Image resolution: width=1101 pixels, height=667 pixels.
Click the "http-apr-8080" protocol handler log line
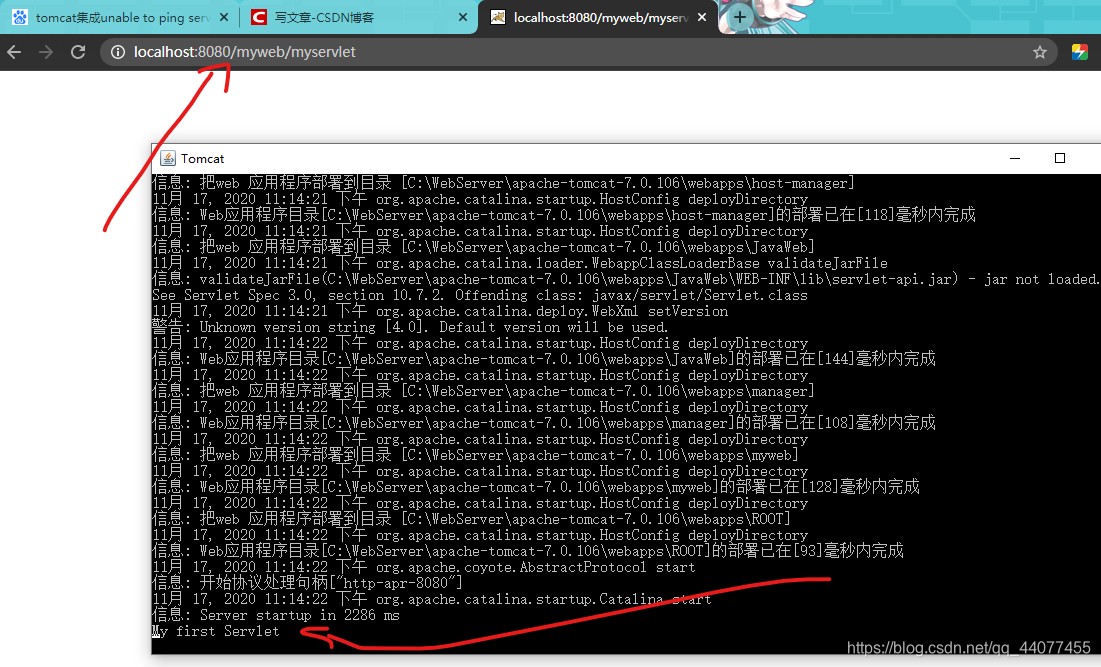tap(308, 583)
